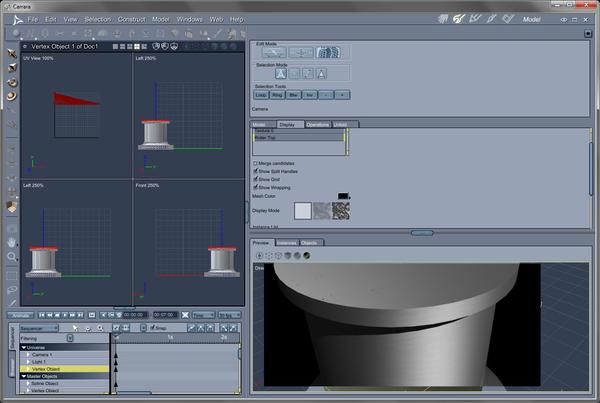This screenshot has width=600, height=403.
Task: Open the Sequencer dropdown
Action: click(x=40, y=328)
